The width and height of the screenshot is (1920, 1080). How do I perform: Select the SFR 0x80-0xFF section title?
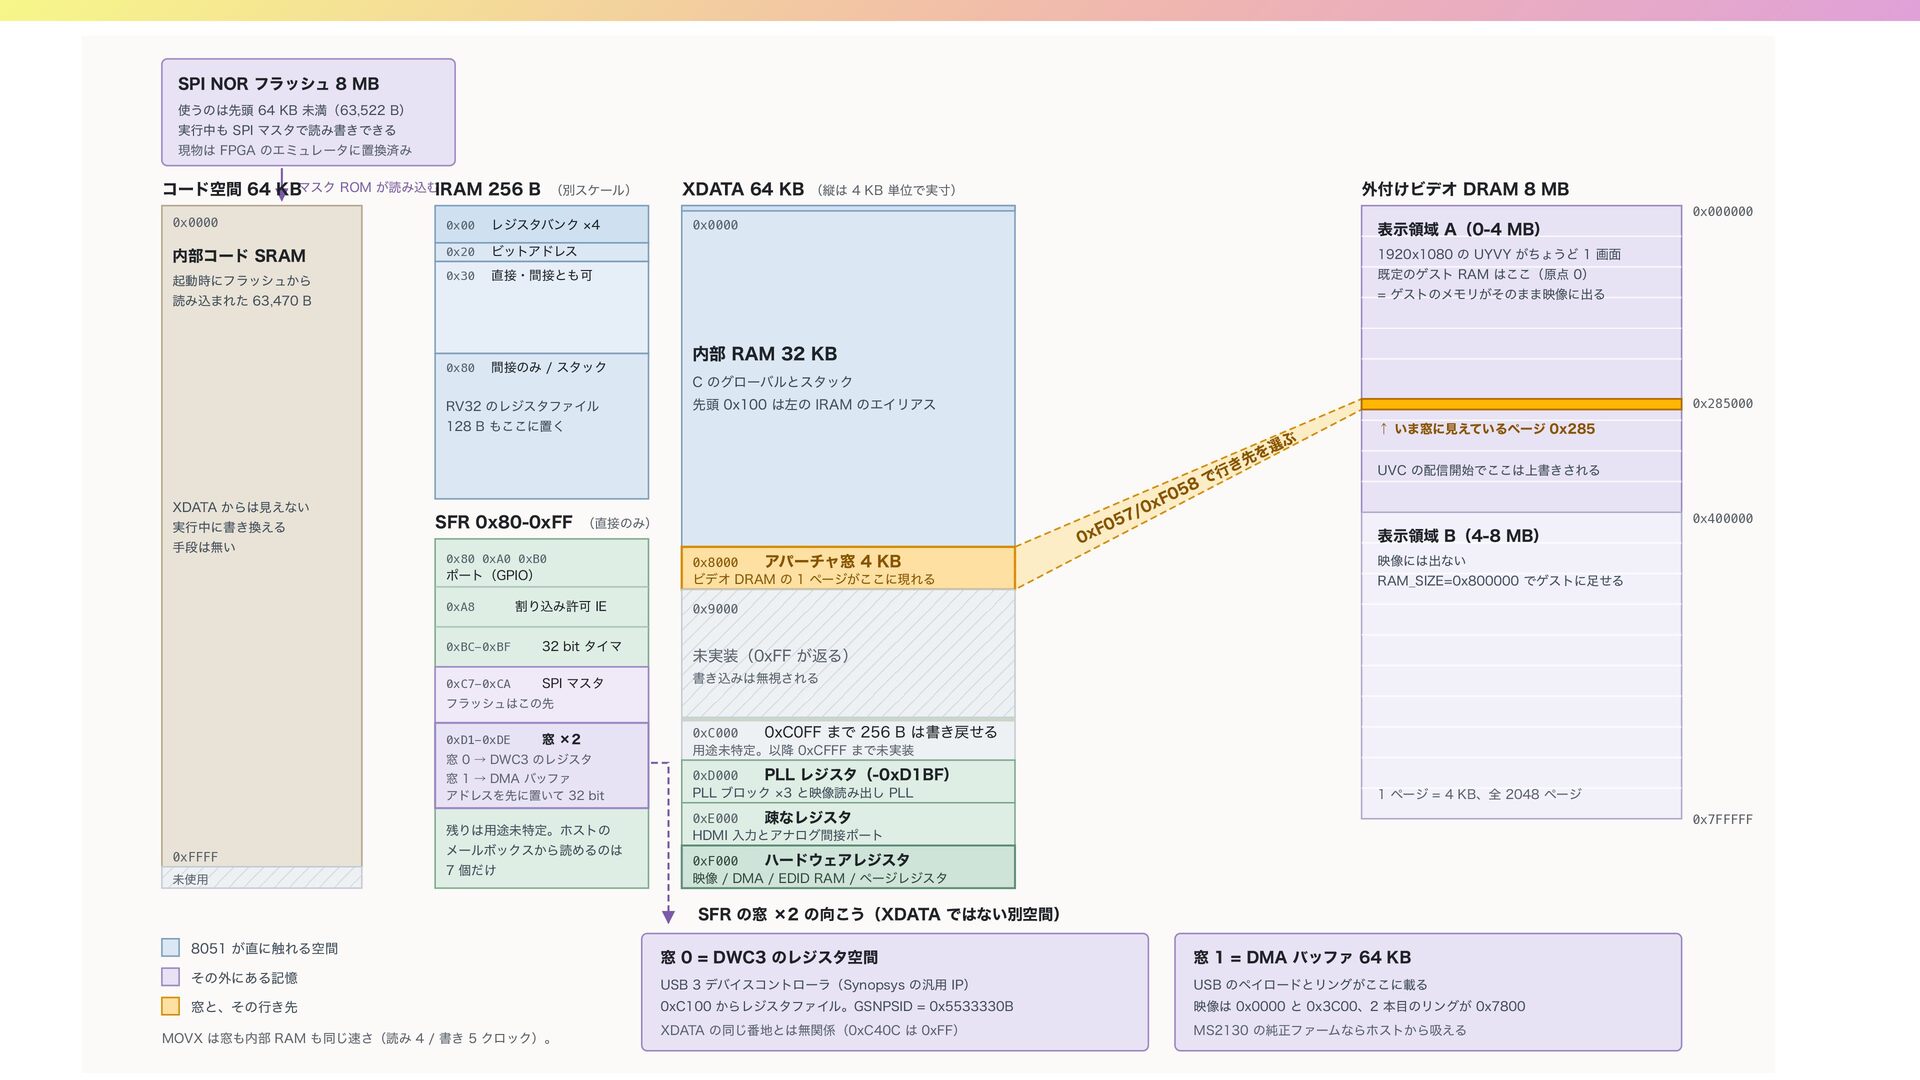click(504, 522)
